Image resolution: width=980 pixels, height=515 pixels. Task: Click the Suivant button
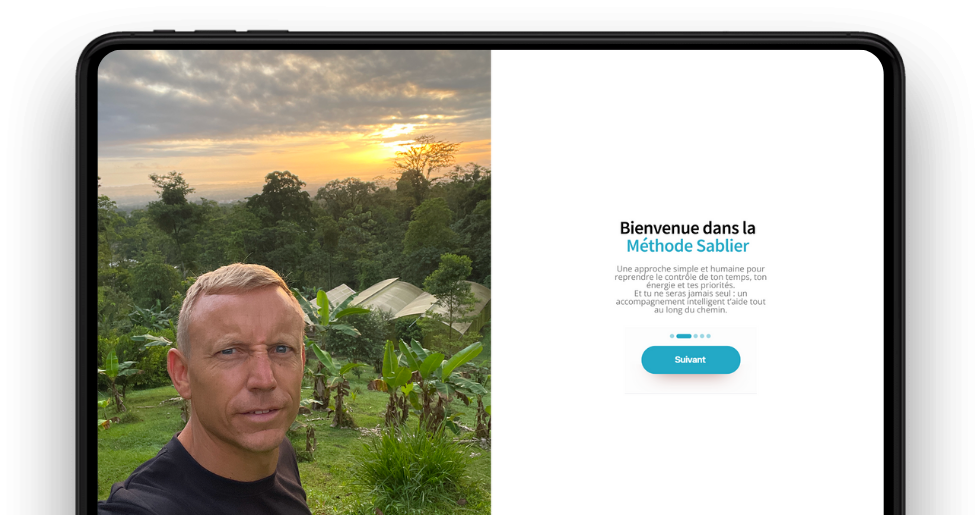[691, 360]
